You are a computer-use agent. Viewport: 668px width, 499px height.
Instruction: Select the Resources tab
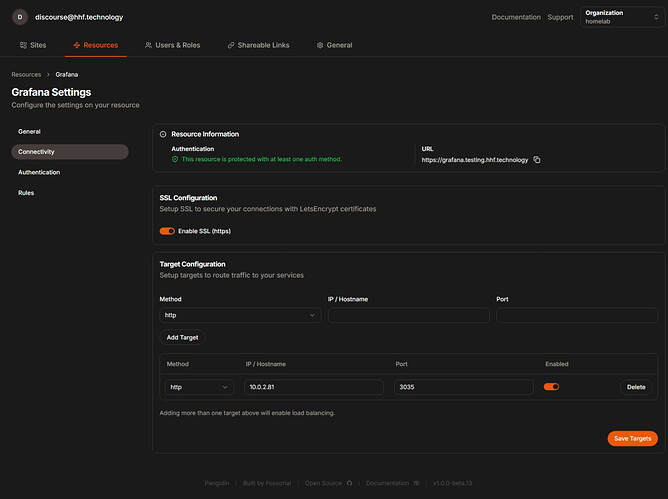(x=95, y=45)
